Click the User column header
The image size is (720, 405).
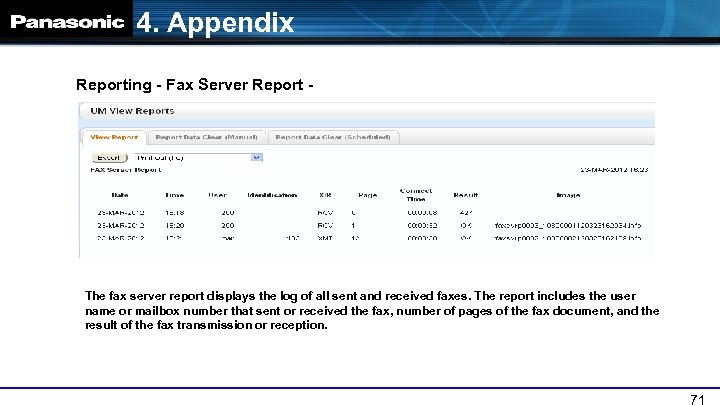point(217,195)
